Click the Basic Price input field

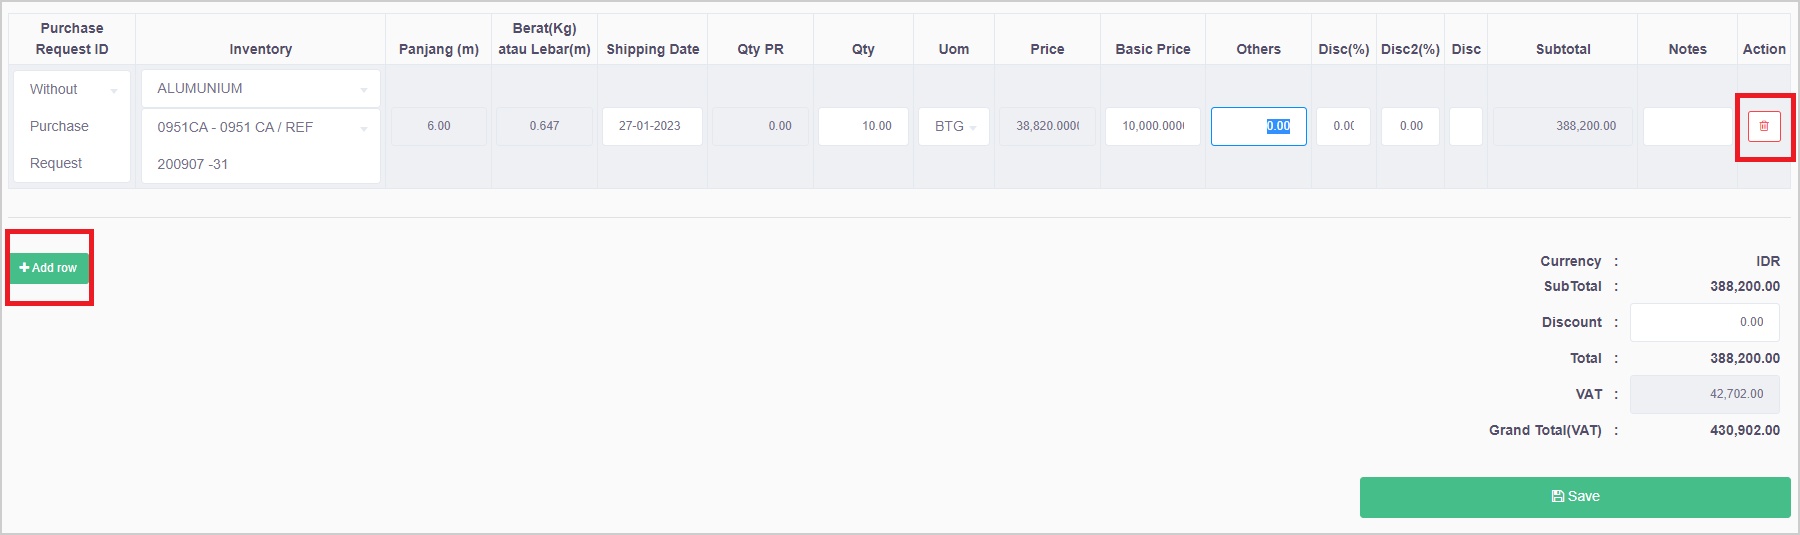coord(1152,127)
